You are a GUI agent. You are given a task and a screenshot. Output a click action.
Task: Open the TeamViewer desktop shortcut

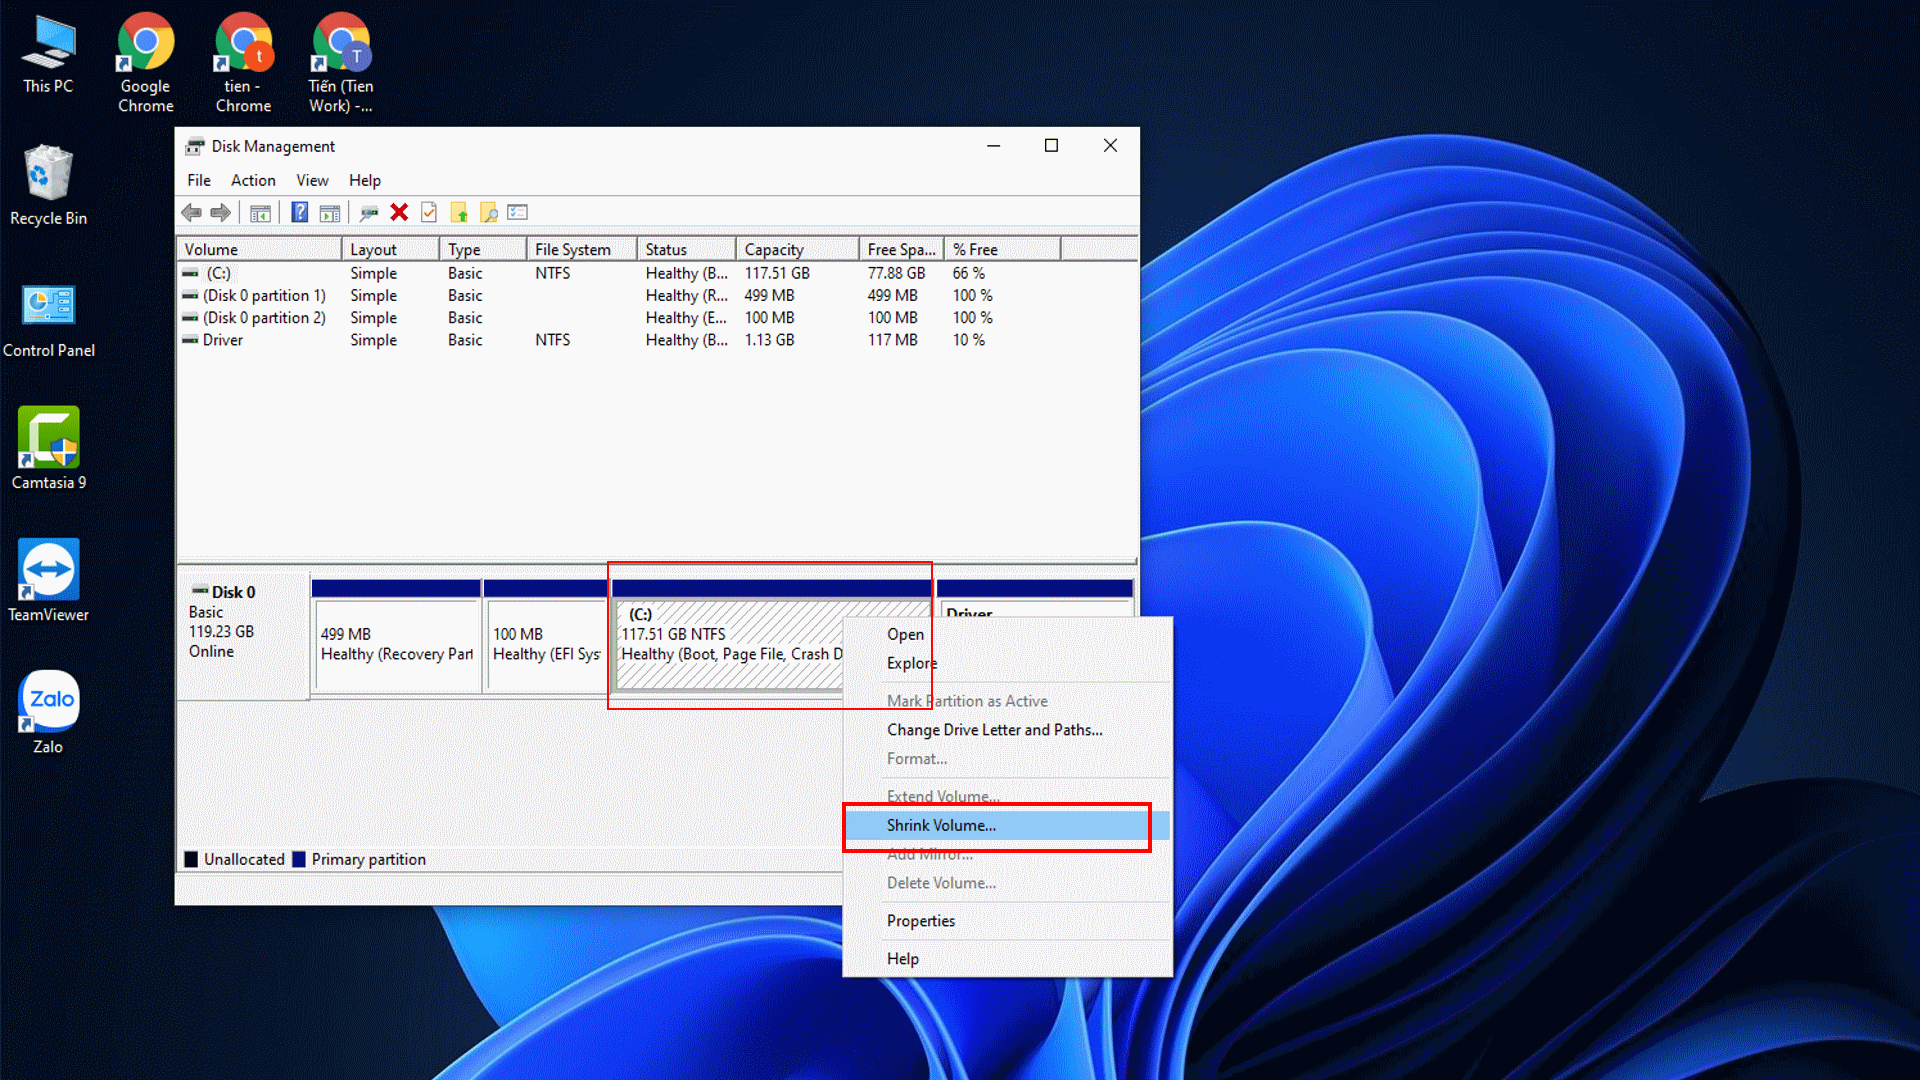pyautogui.click(x=48, y=580)
